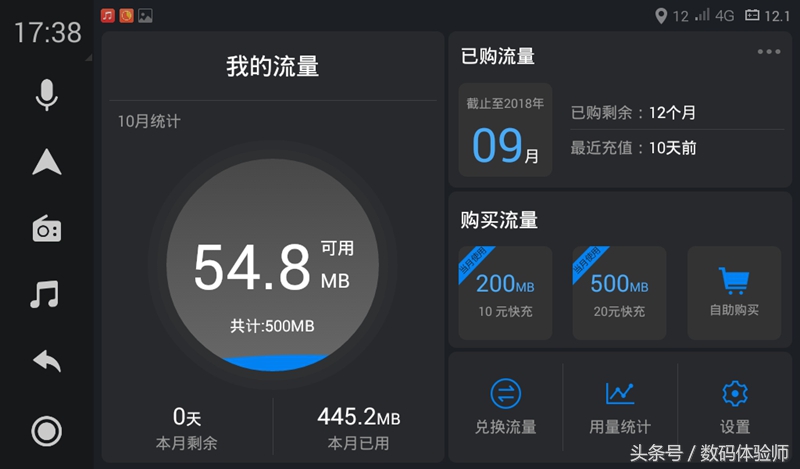Tap the 已购流量 section heading
Image resolution: width=800 pixels, height=469 pixels.
click(x=497, y=56)
